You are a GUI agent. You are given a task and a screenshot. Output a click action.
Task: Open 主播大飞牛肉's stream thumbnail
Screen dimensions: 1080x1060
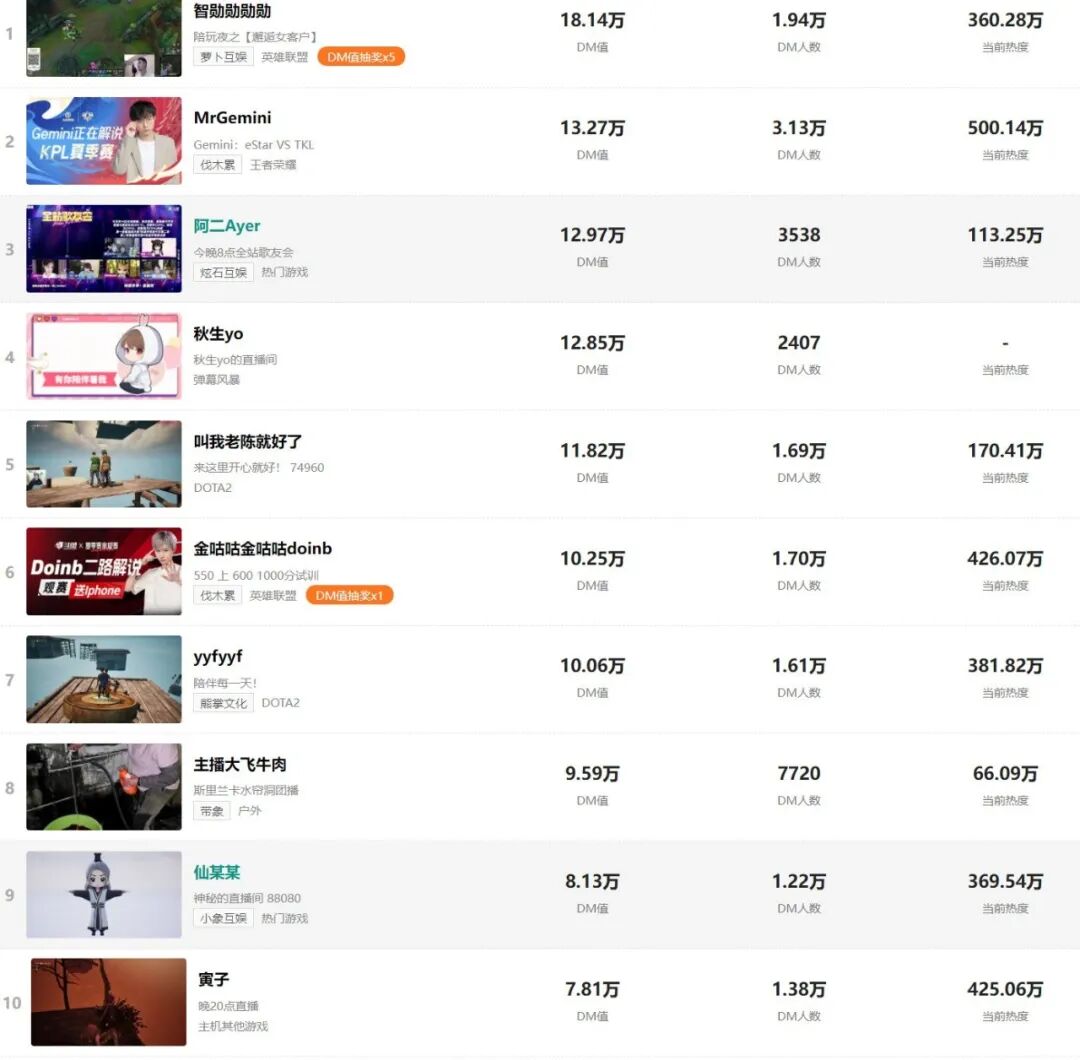click(x=104, y=787)
